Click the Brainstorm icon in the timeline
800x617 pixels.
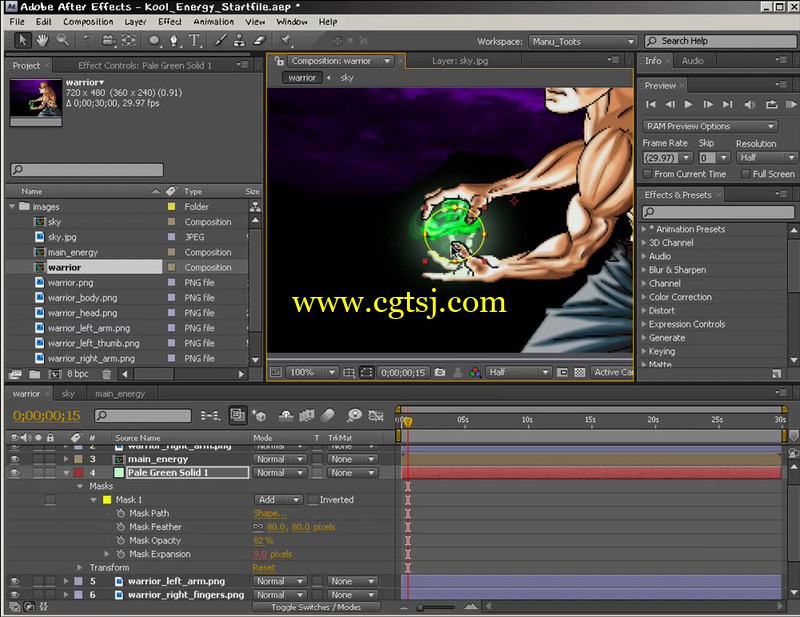coord(354,416)
